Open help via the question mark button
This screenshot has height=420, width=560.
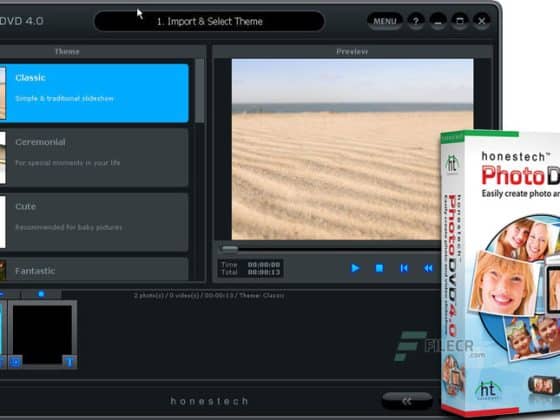coord(416,21)
